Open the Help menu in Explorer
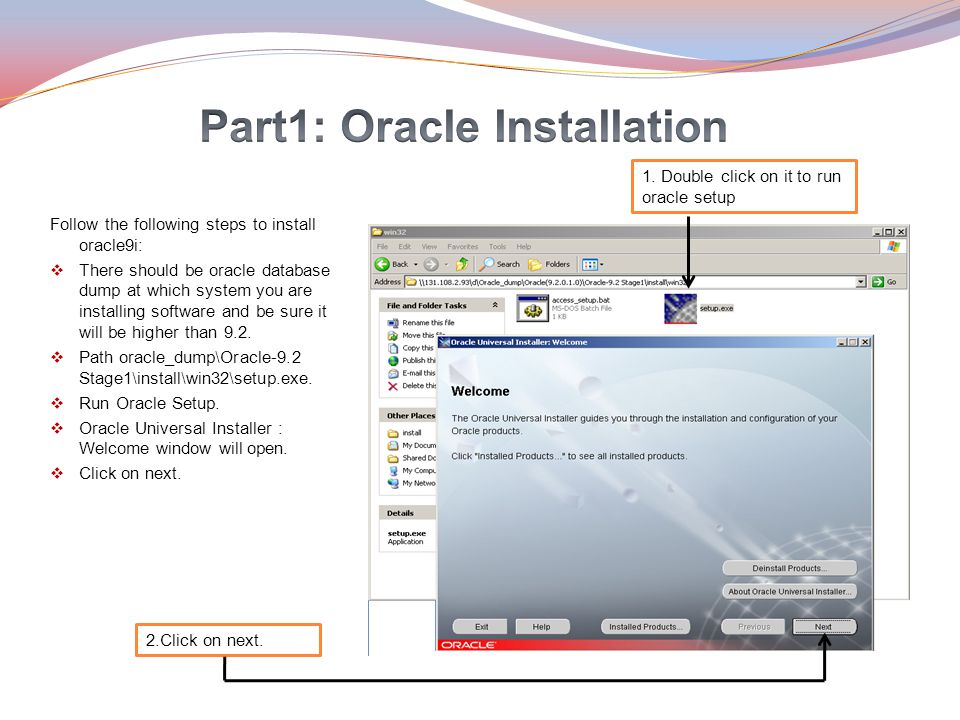 tap(523, 247)
